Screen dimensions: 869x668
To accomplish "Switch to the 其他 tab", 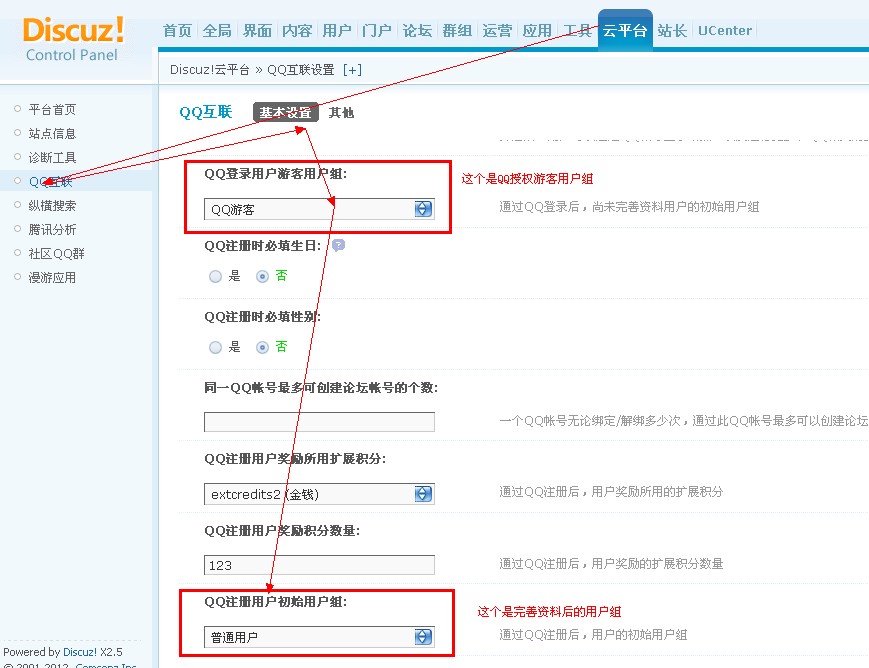I will pyautogui.click(x=341, y=113).
